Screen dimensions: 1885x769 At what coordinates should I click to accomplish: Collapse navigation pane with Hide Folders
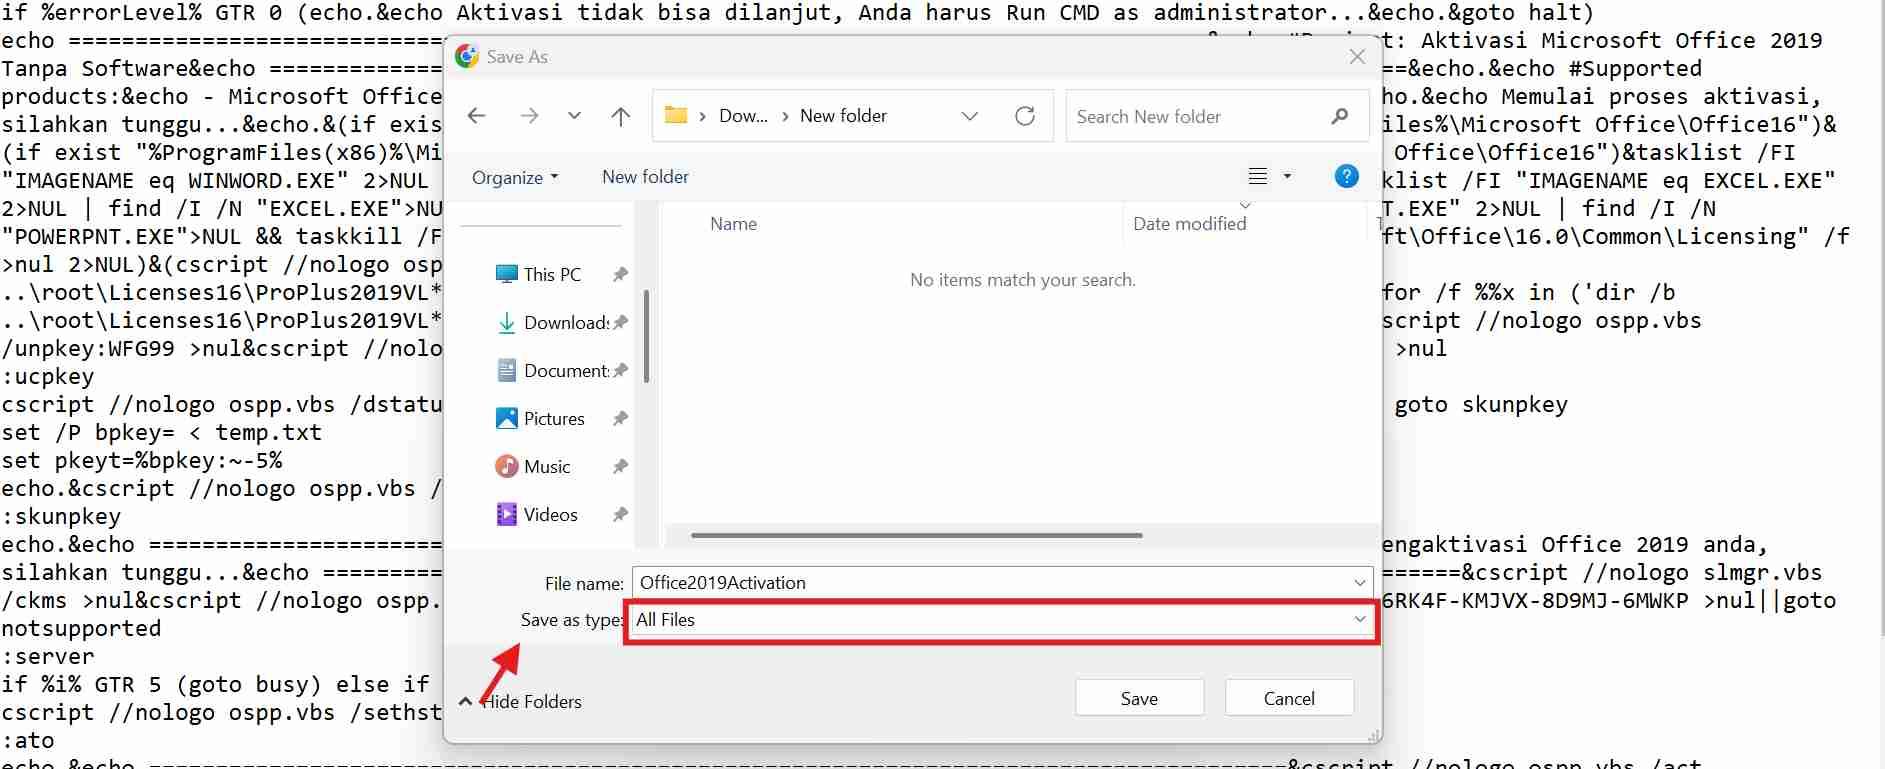(521, 701)
